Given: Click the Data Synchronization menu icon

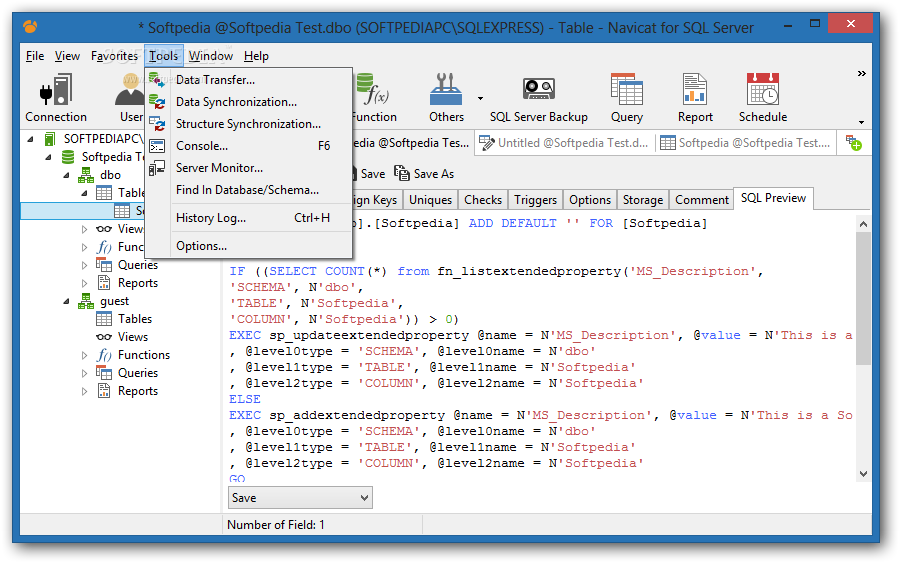Looking at the screenshot, I should pyautogui.click(x=157, y=102).
